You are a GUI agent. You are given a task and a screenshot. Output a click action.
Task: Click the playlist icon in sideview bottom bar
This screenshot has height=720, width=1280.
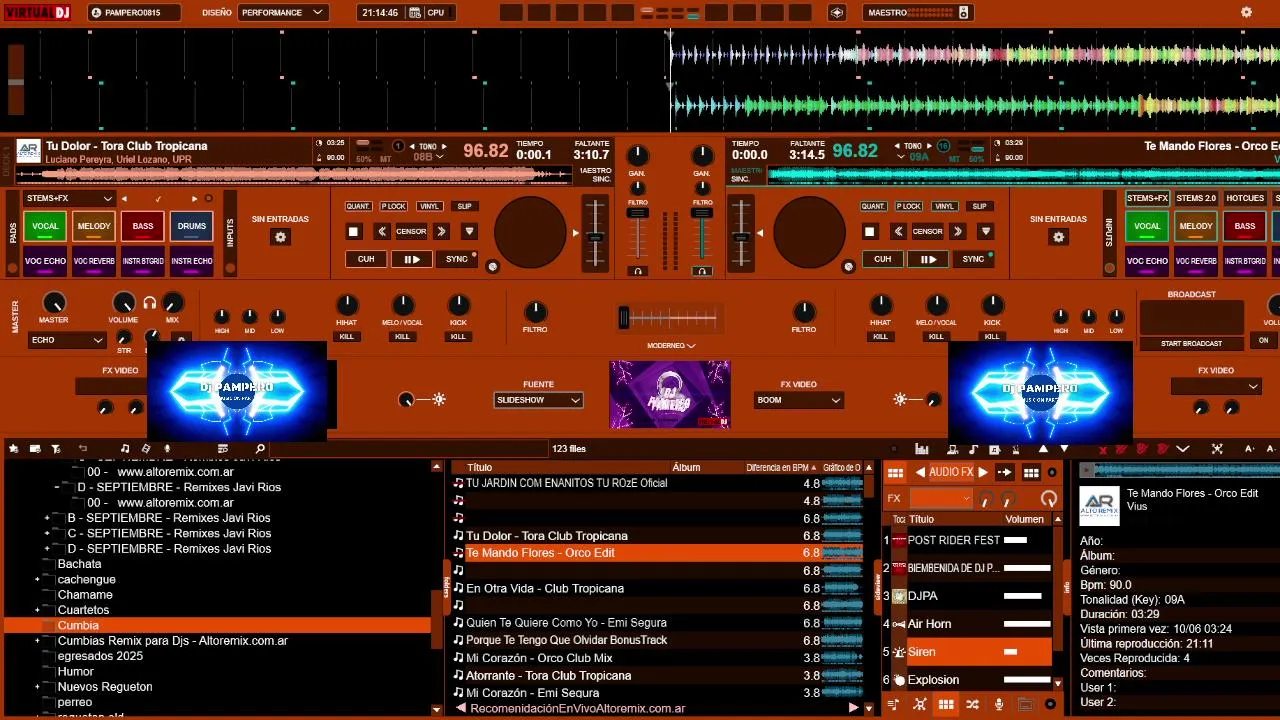[893, 705]
